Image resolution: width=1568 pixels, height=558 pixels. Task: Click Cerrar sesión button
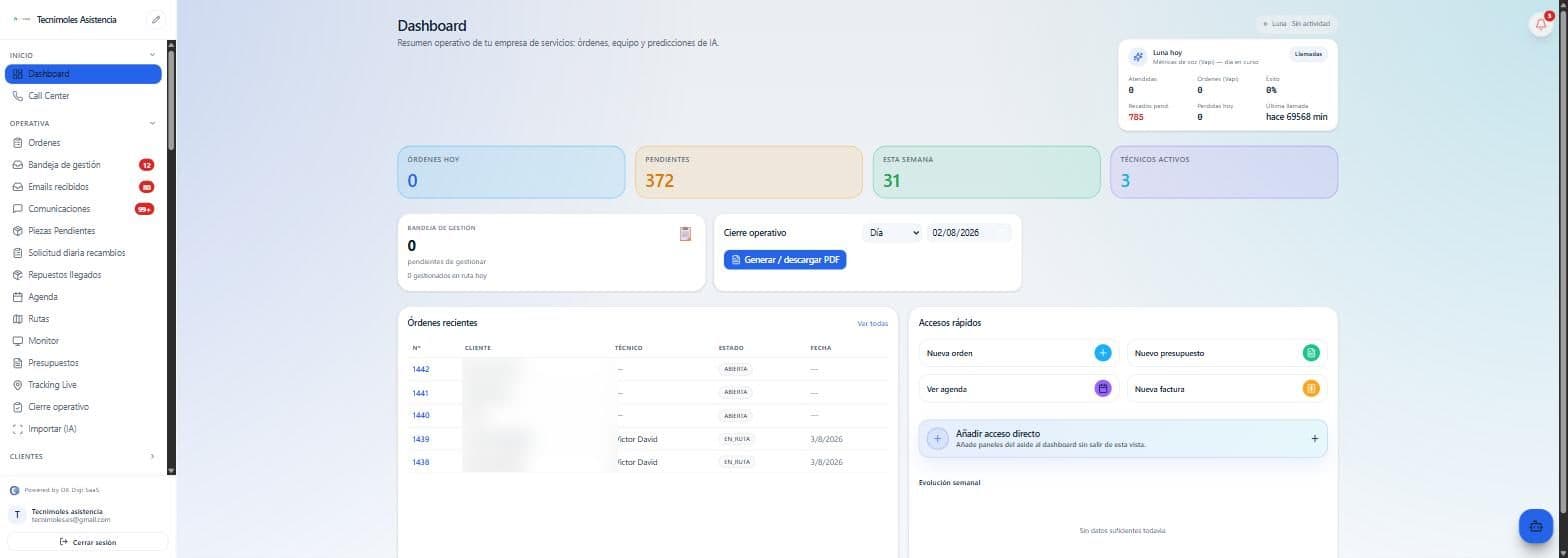(88, 542)
